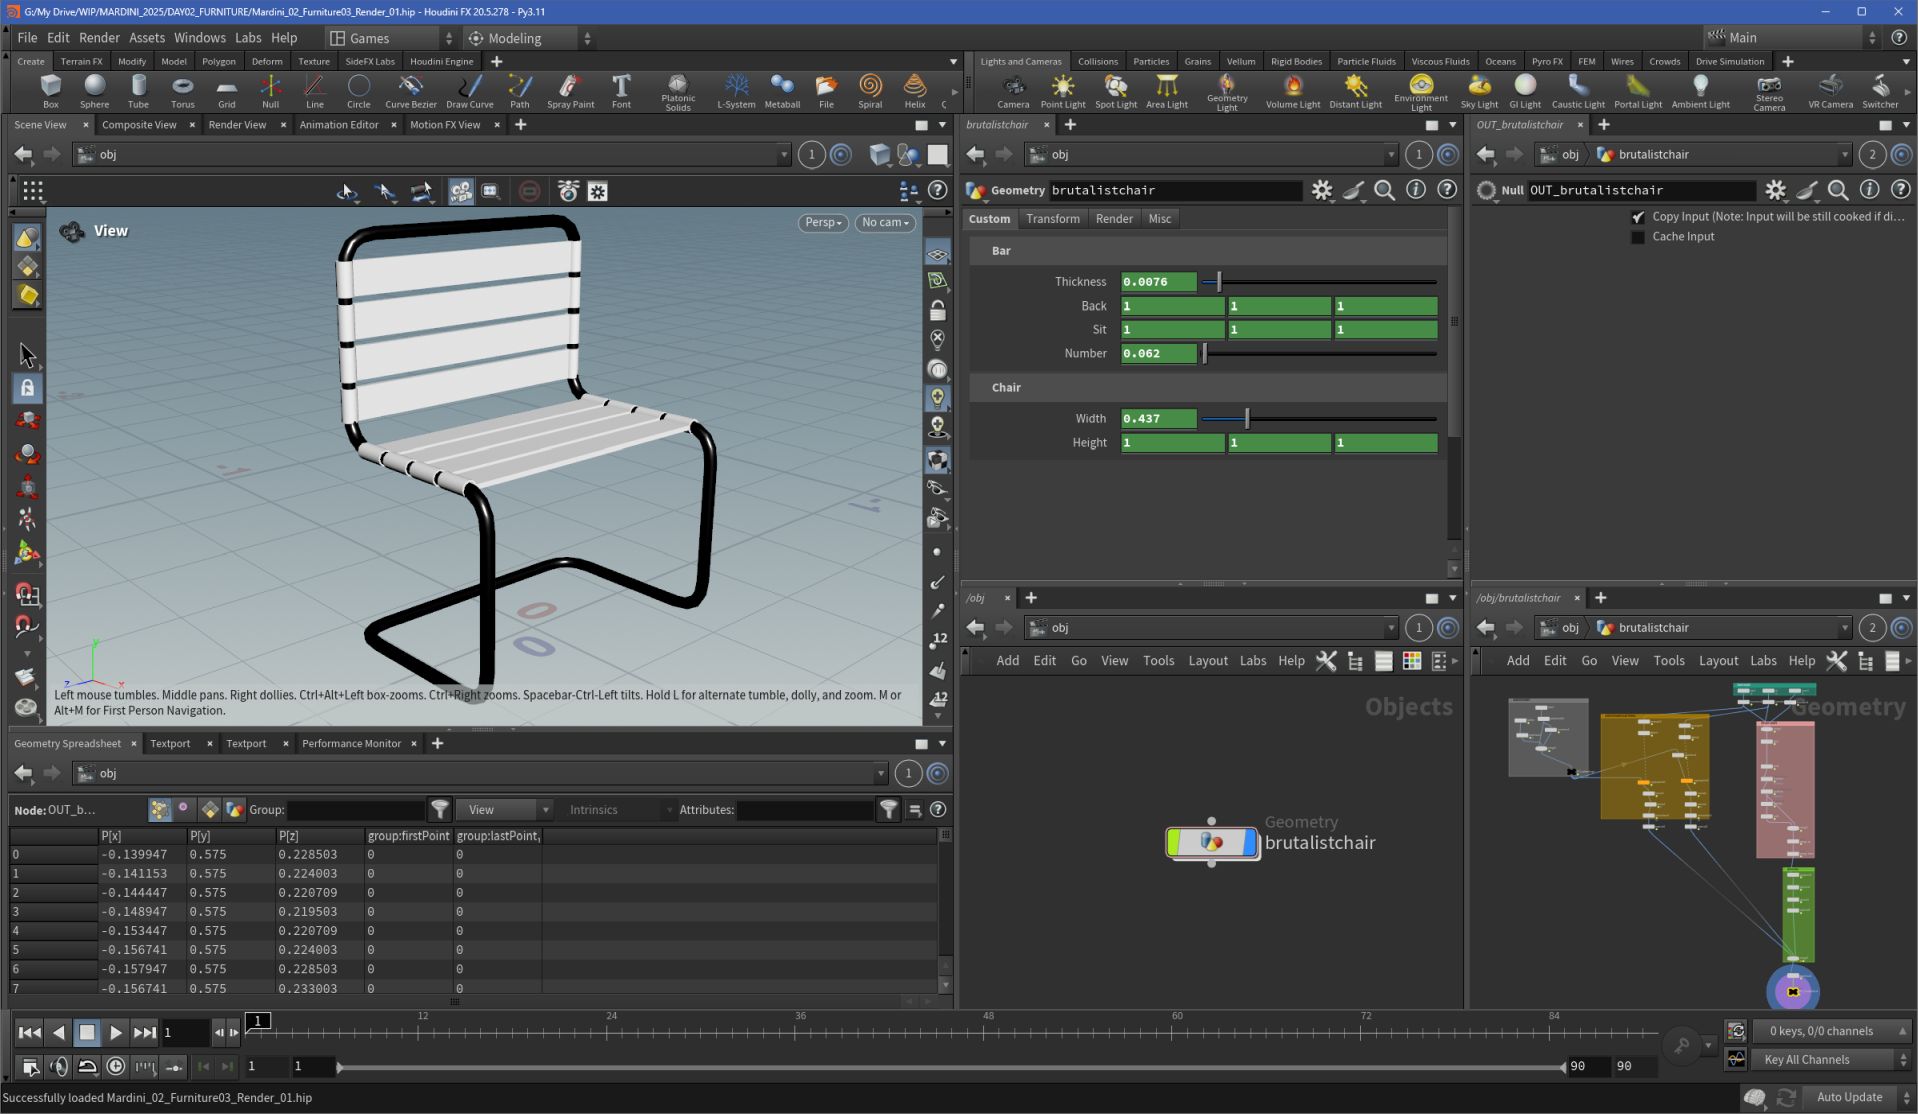1918x1114 pixels.
Task: Toggle the brutalistchair node display flag
Action: 1249,842
